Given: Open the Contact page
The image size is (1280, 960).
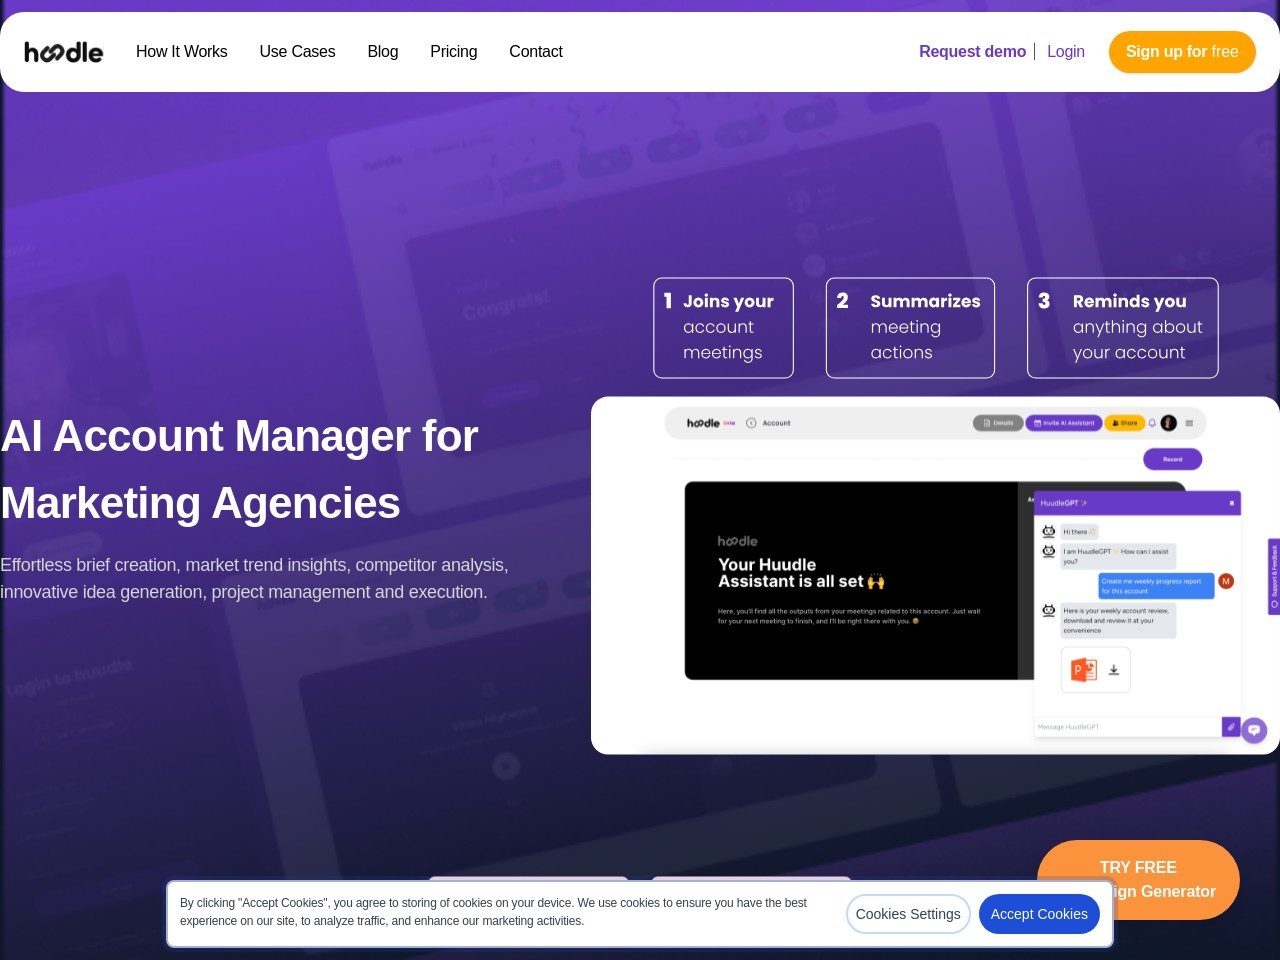Looking at the screenshot, I should pos(535,52).
